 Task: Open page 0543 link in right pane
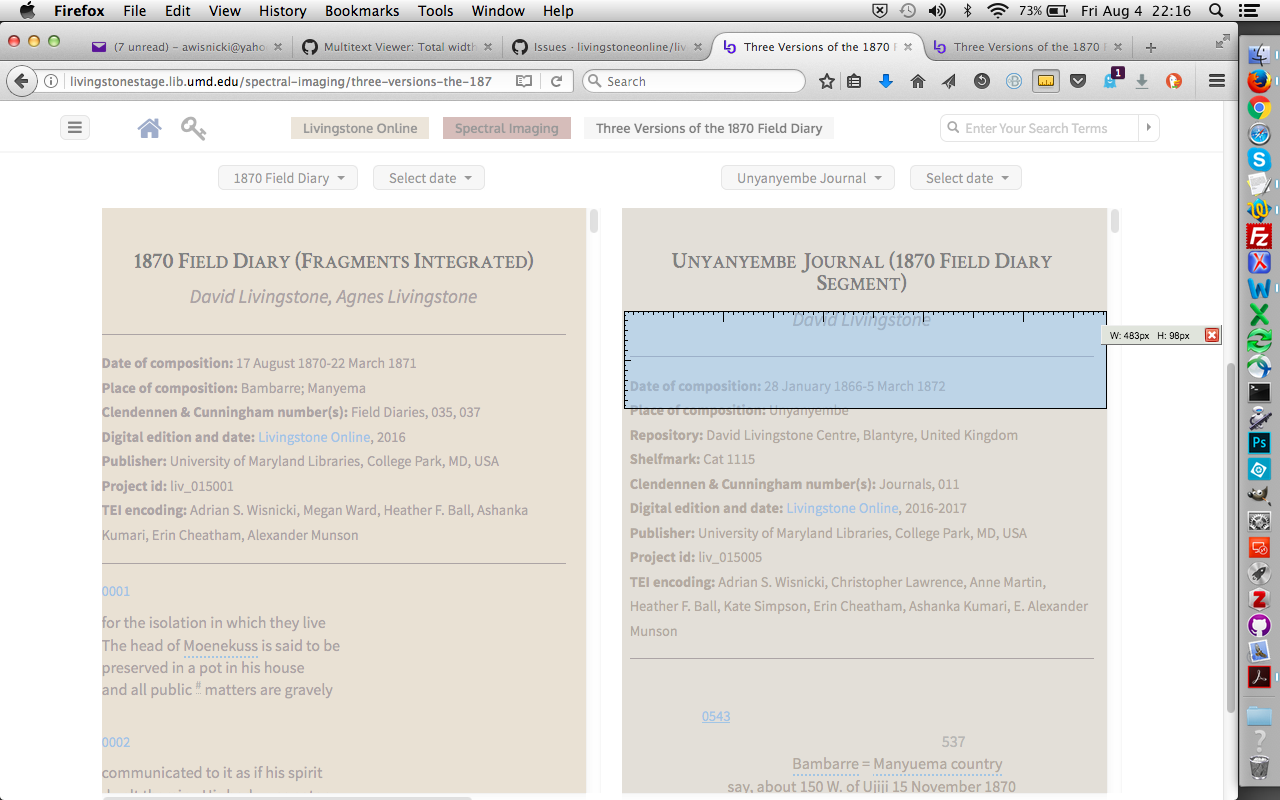point(716,716)
